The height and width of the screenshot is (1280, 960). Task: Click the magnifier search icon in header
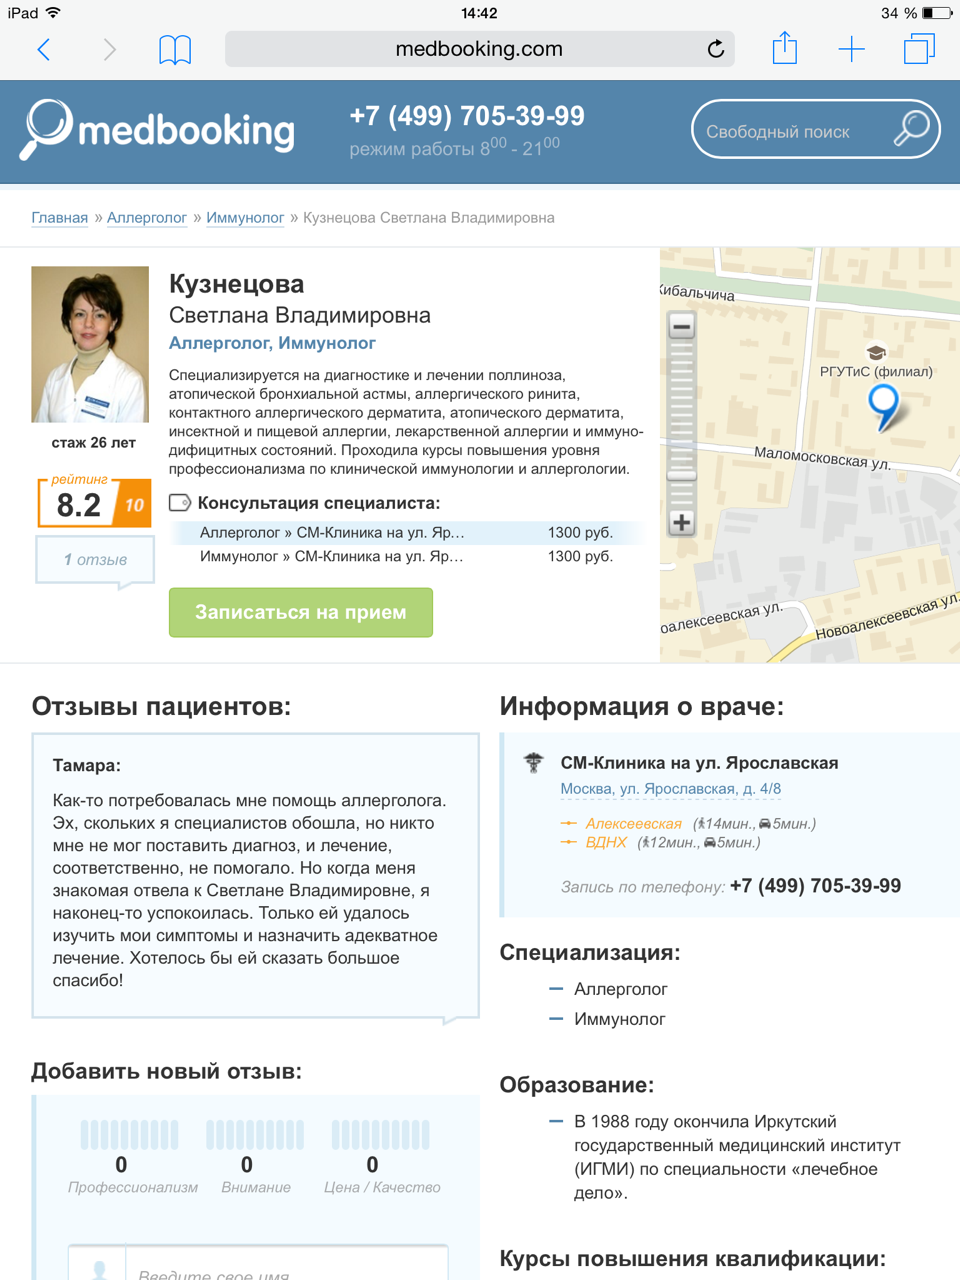[x=911, y=129]
